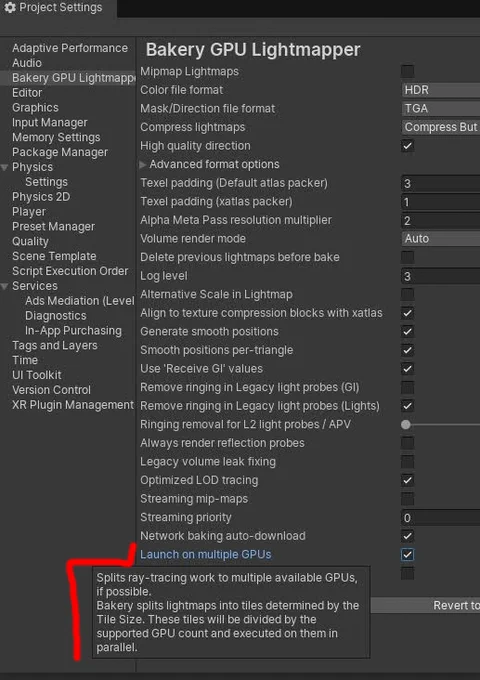Toggle Optimized LOD tracing checkbox

(407, 480)
